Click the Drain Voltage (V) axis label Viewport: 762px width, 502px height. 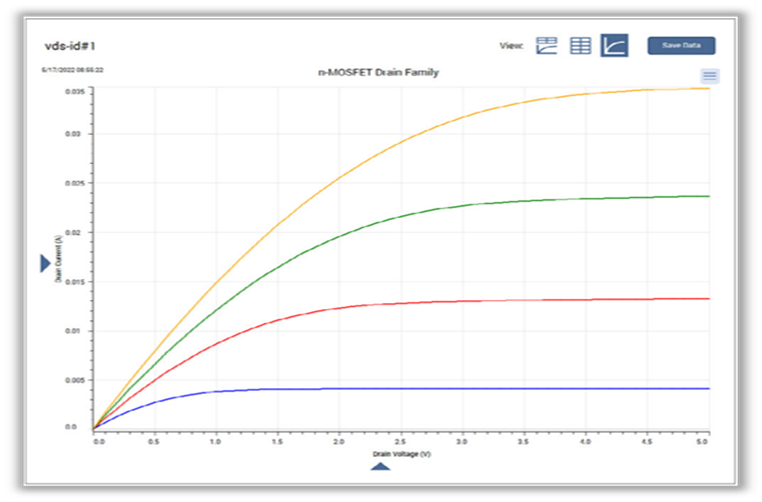click(401, 454)
